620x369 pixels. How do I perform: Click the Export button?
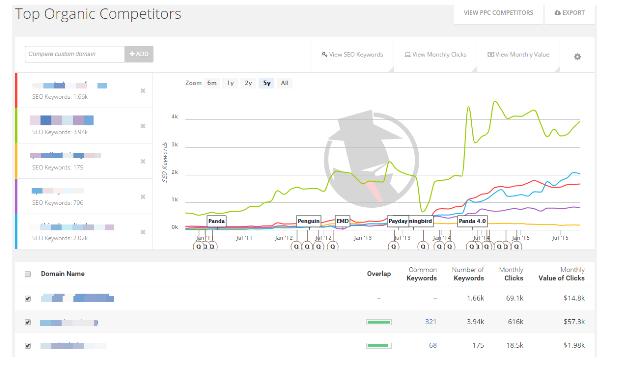coord(570,13)
